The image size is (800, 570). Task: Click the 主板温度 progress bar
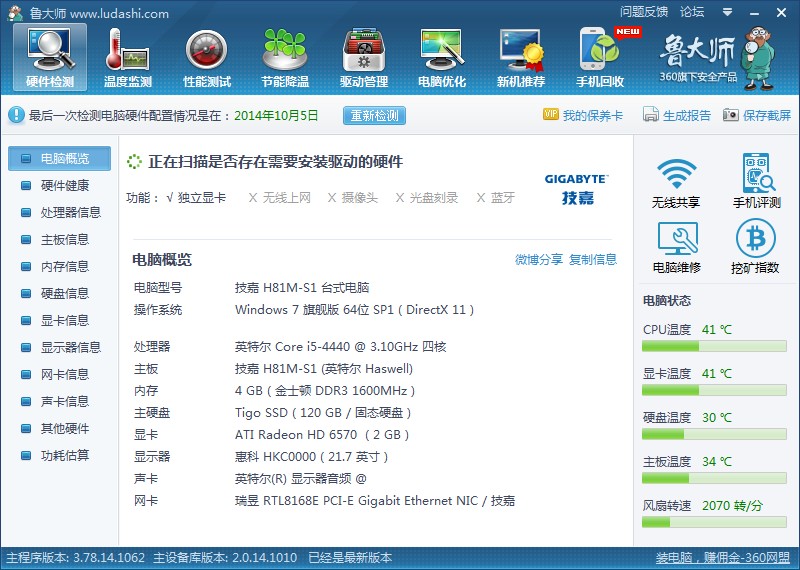pyautogui.click(x=714, y=478)
